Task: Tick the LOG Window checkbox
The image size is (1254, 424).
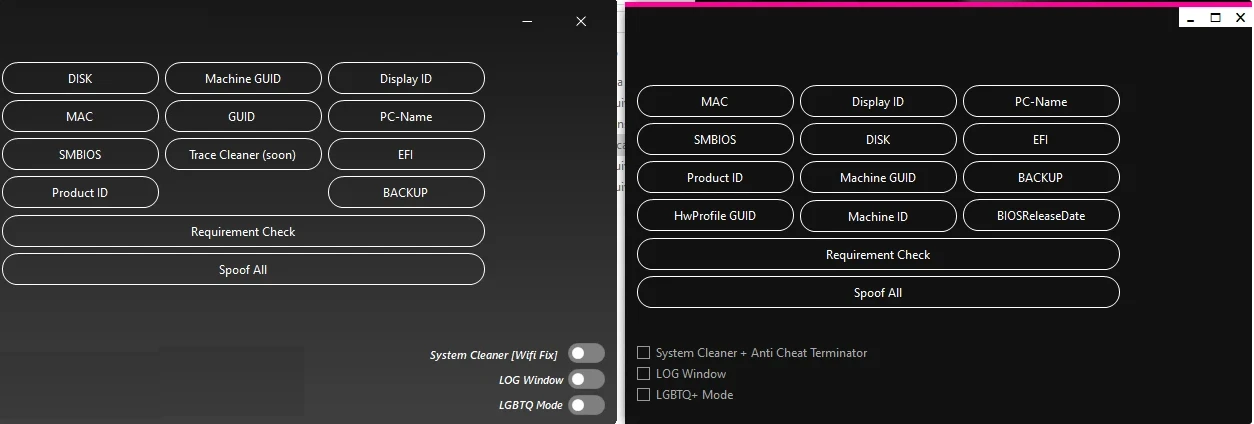Action: (645, 374)
